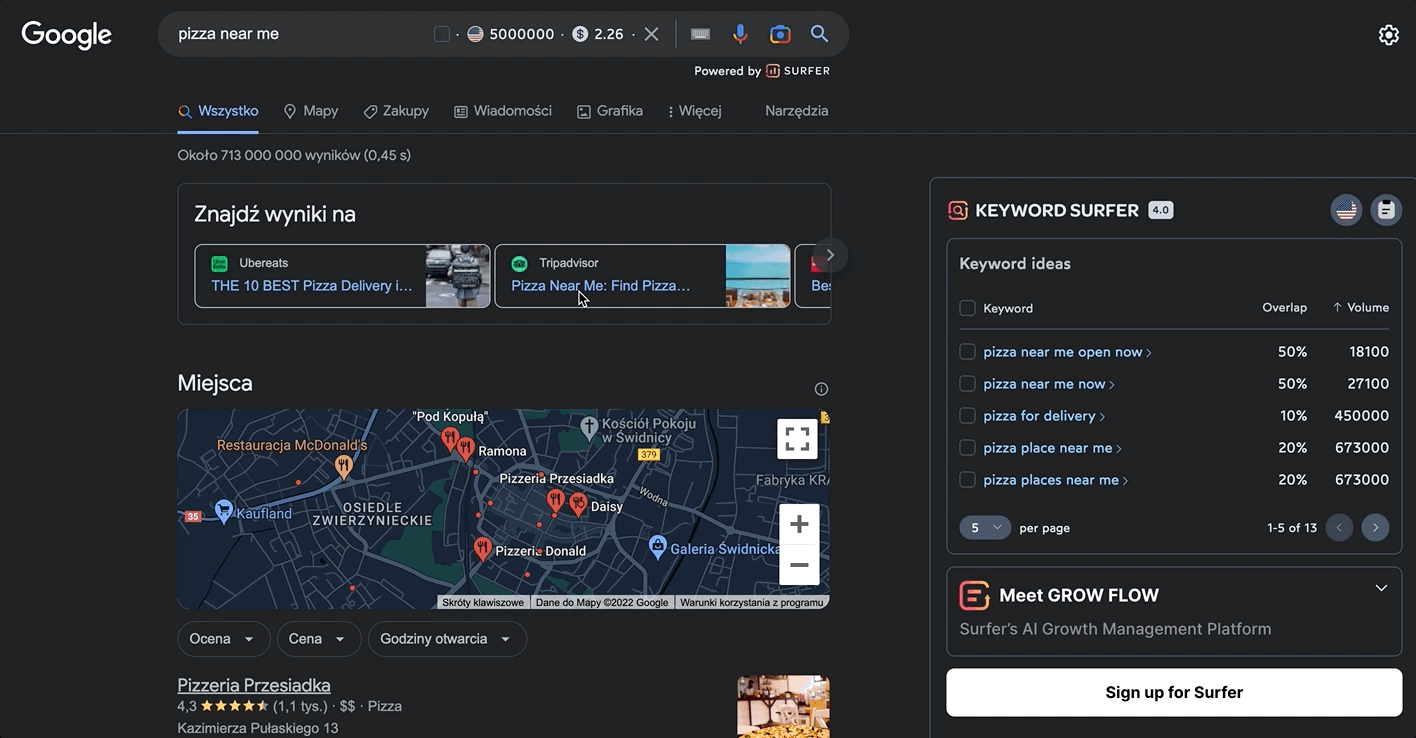Select all keywords via header checkbox
This screenshot has width=1416, height=738.
(967, 308)
